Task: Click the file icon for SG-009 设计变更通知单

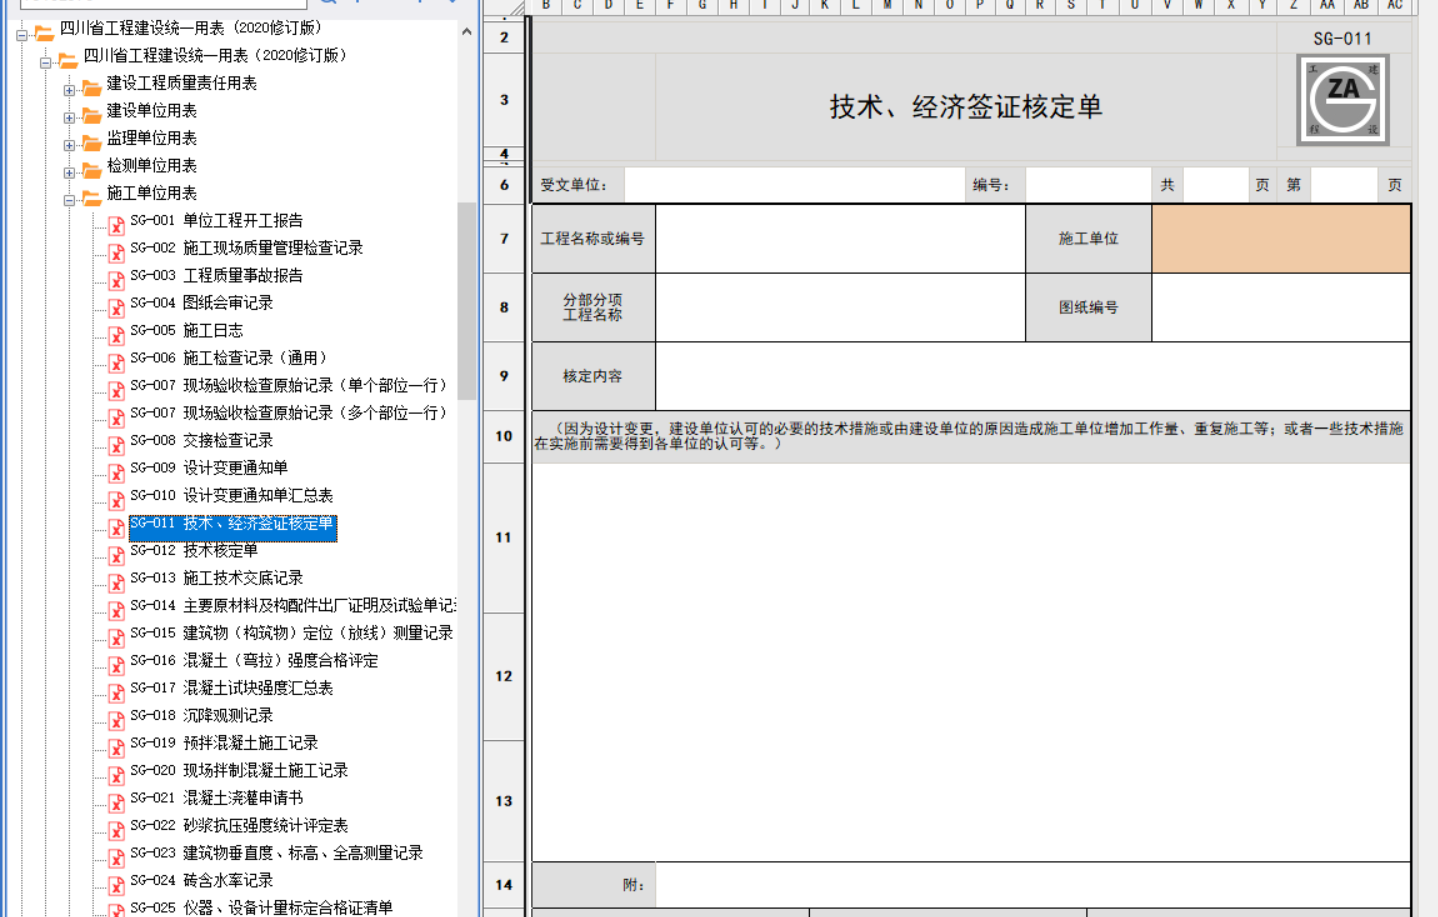Action: [116, 472]
